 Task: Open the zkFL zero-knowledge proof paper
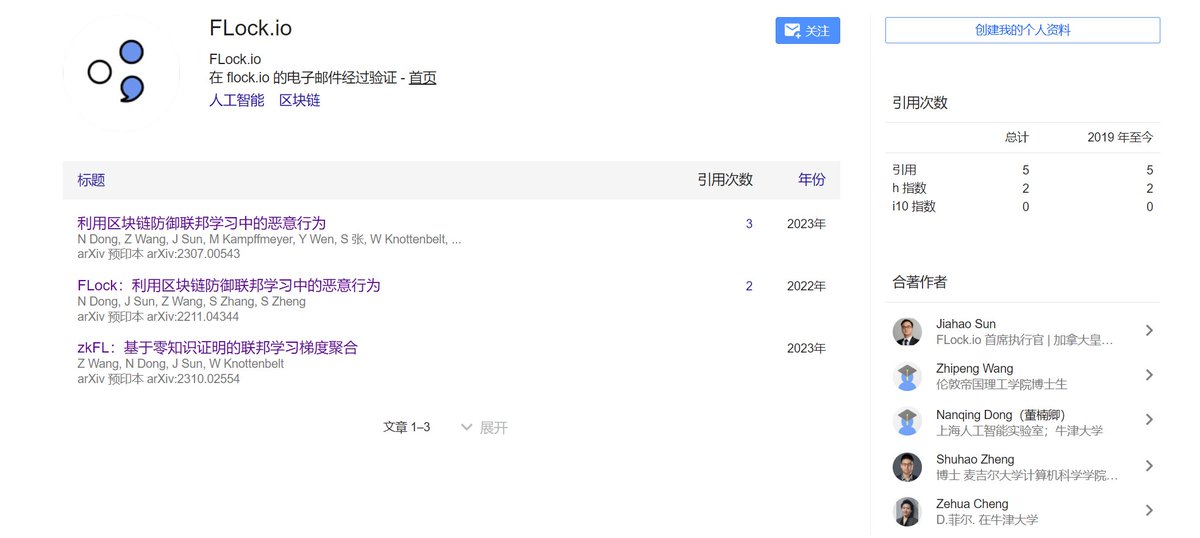point(217,348)
